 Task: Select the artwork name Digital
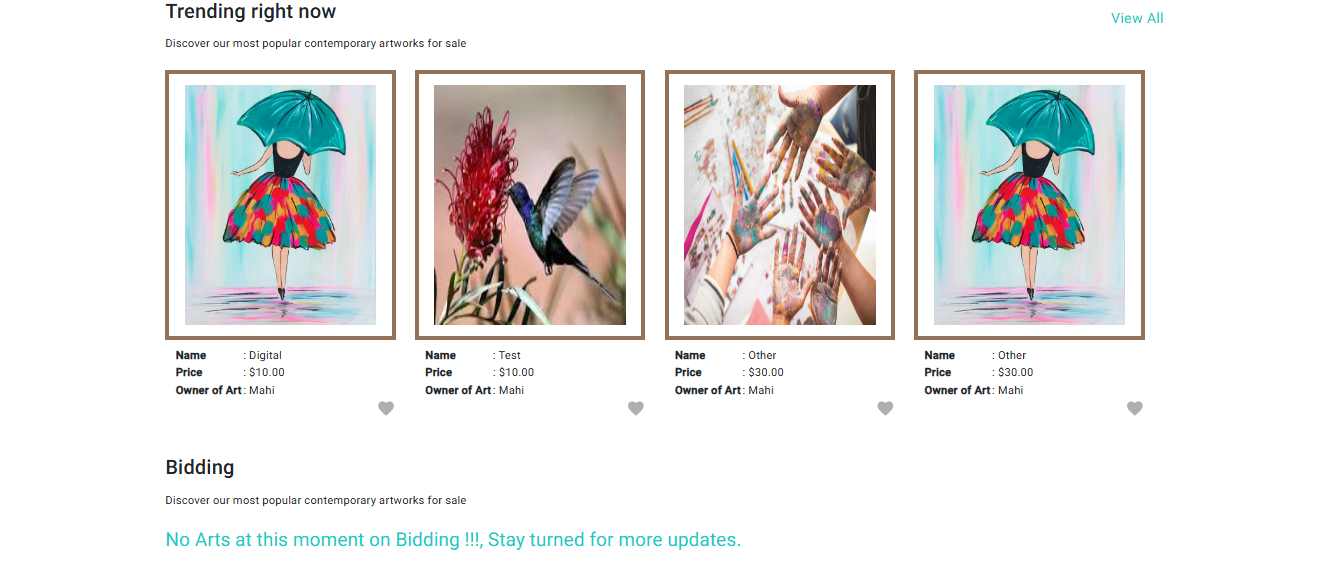tap(265, 355)
